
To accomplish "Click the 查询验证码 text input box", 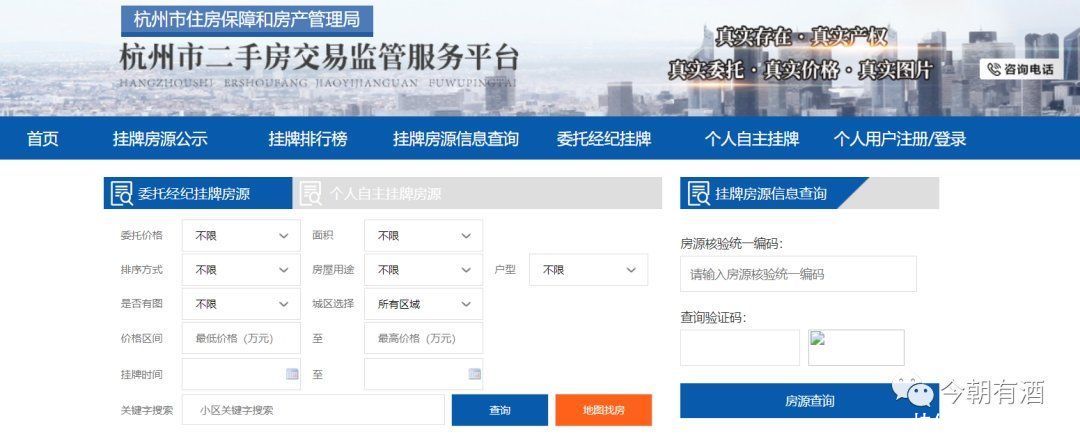I will point(740,347).
